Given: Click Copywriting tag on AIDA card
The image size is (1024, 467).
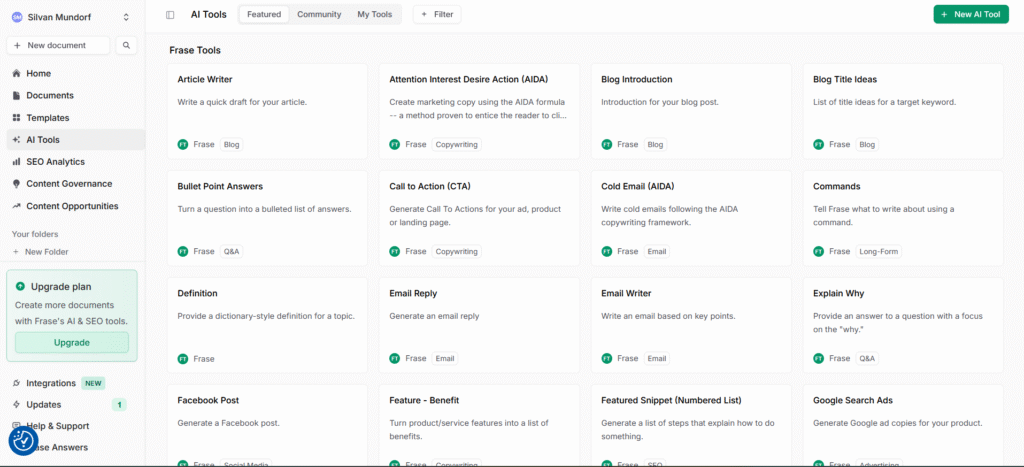Looking at the screenshot, I should [456, 144].
